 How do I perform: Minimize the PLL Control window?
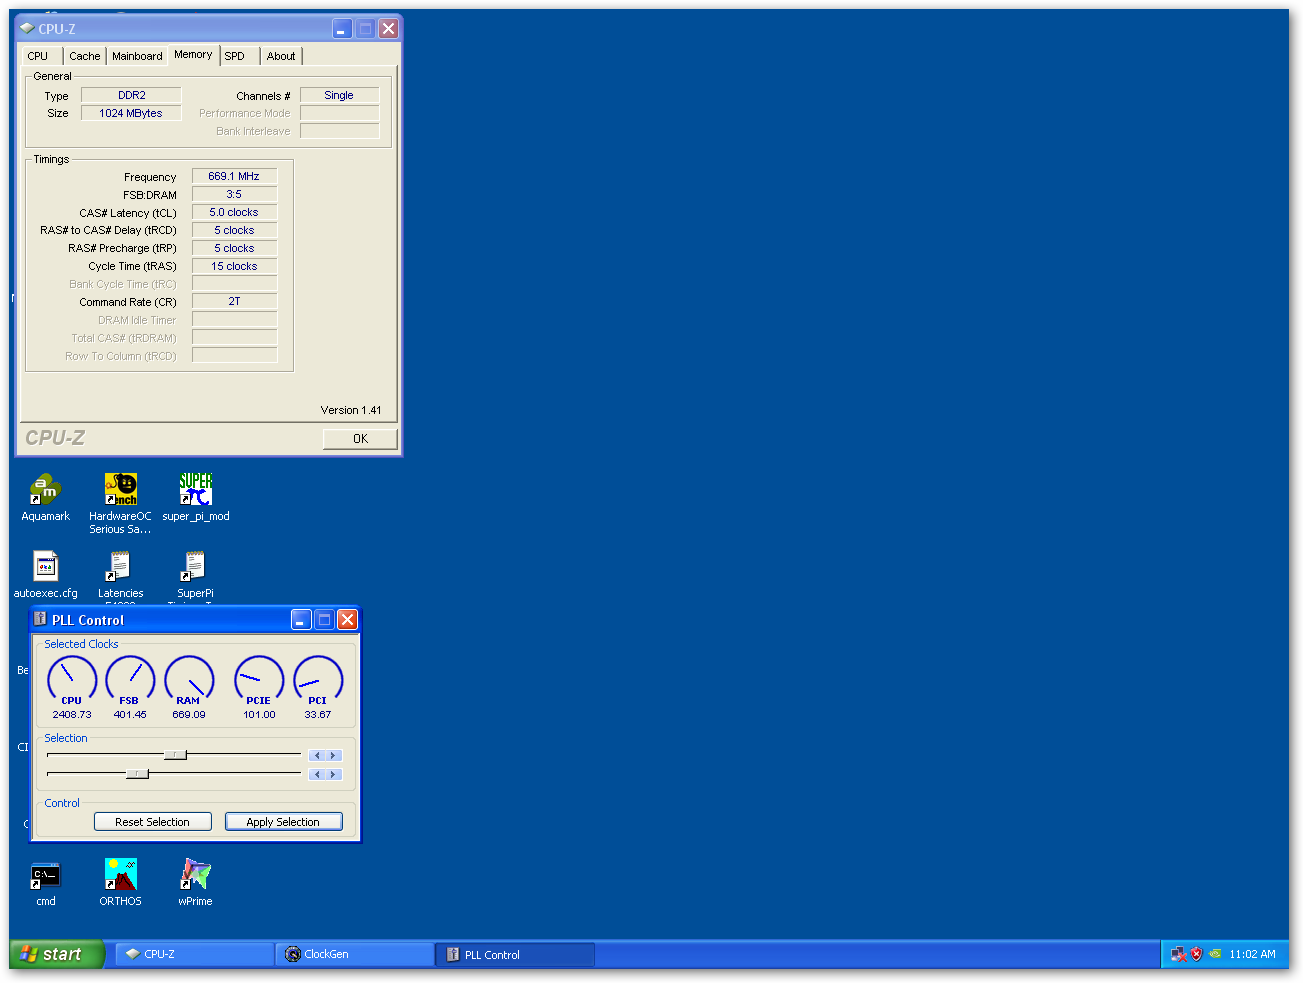301,620
